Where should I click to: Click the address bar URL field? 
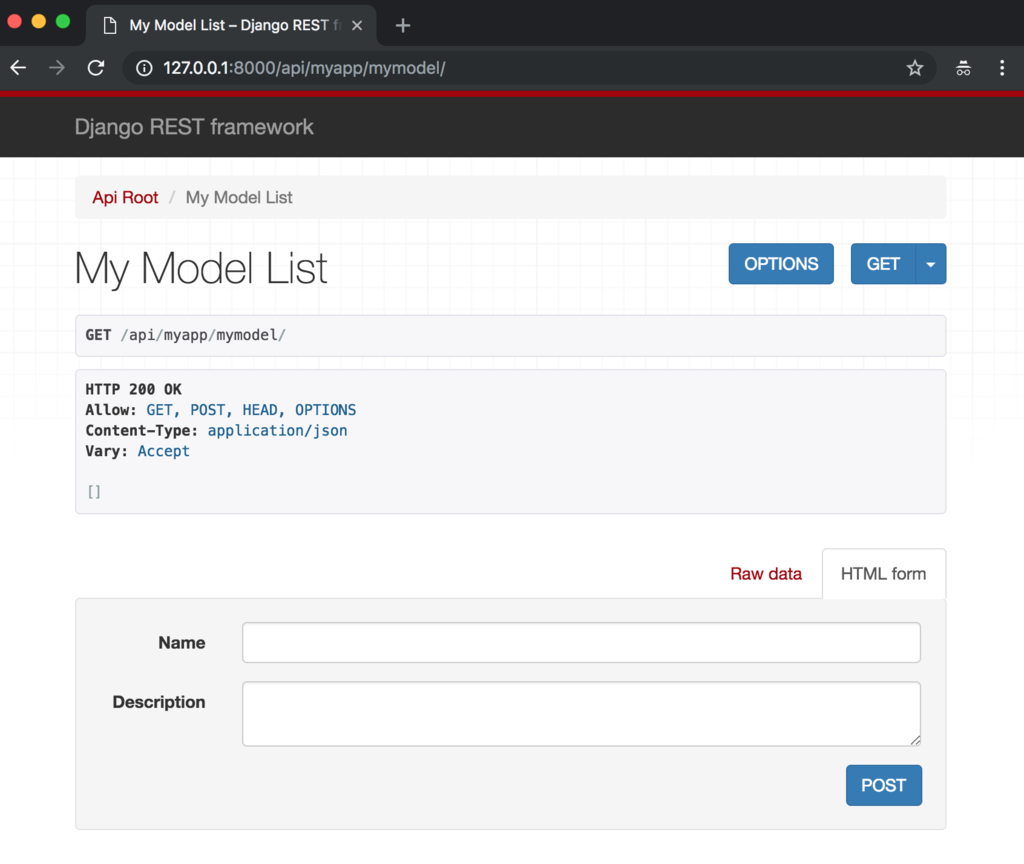(529, 68)
